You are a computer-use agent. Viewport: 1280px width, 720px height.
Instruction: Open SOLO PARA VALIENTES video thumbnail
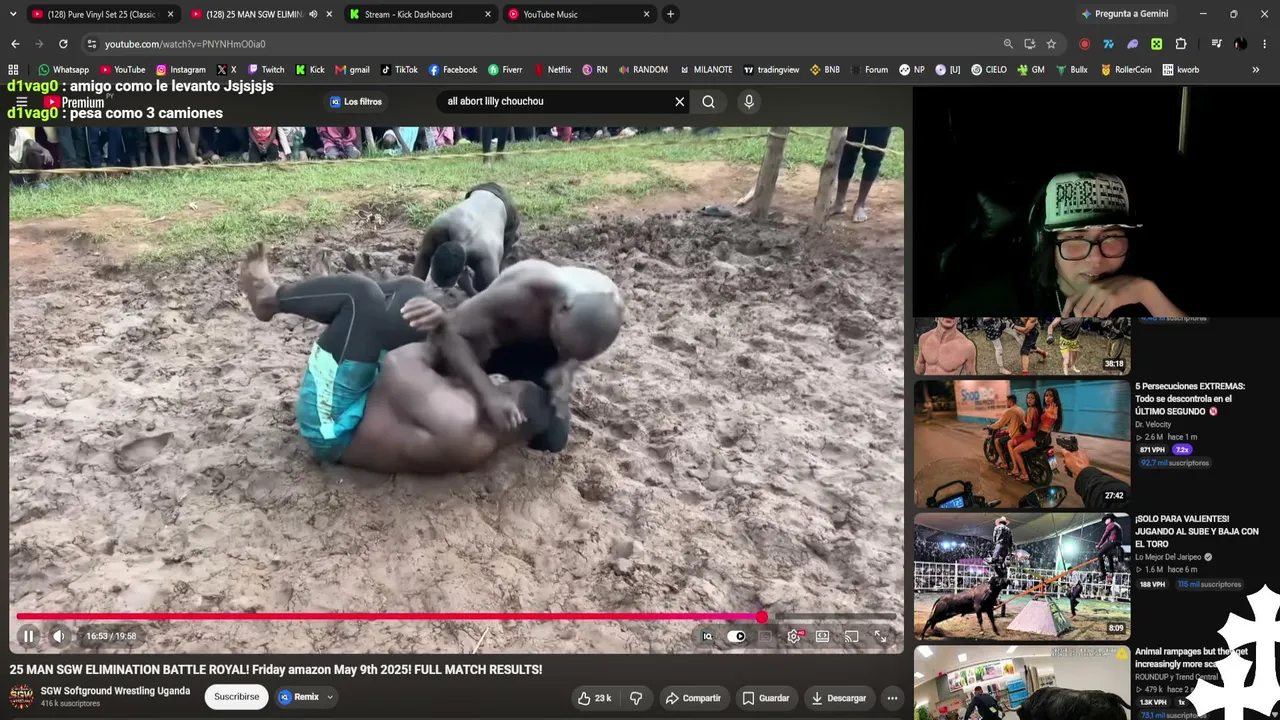point(1021,576)
